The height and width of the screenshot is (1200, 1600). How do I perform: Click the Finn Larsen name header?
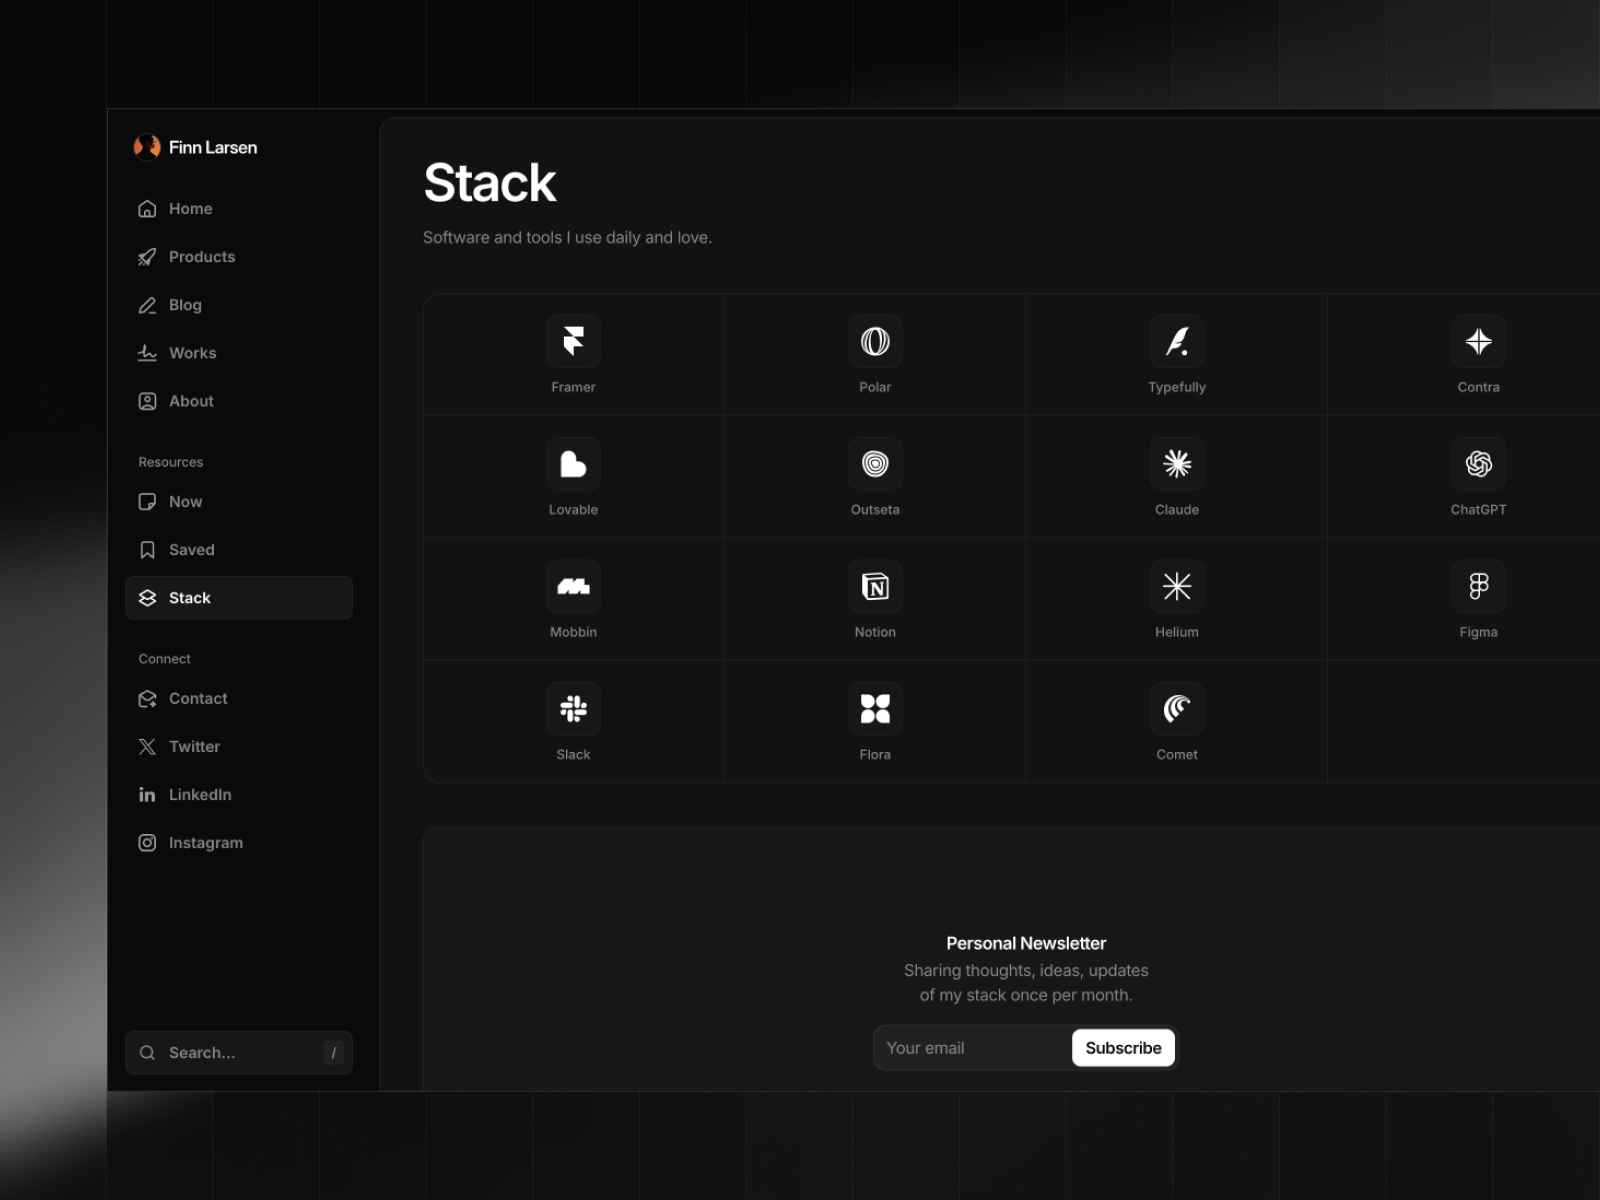tap(213, 147)
